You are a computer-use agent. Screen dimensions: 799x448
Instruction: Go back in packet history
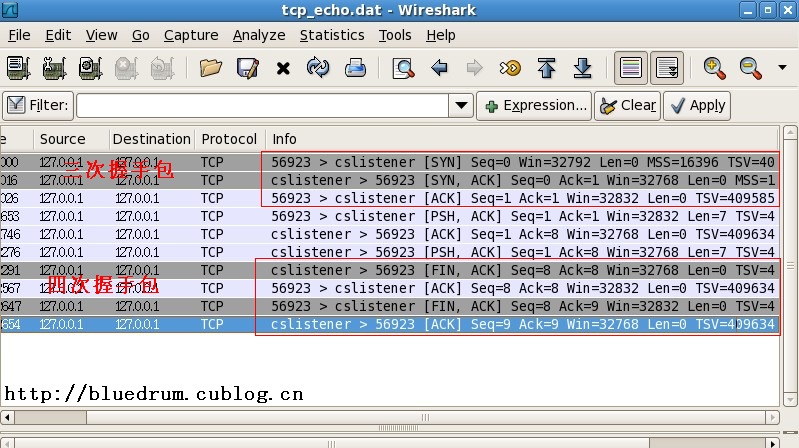coord(439,68)
